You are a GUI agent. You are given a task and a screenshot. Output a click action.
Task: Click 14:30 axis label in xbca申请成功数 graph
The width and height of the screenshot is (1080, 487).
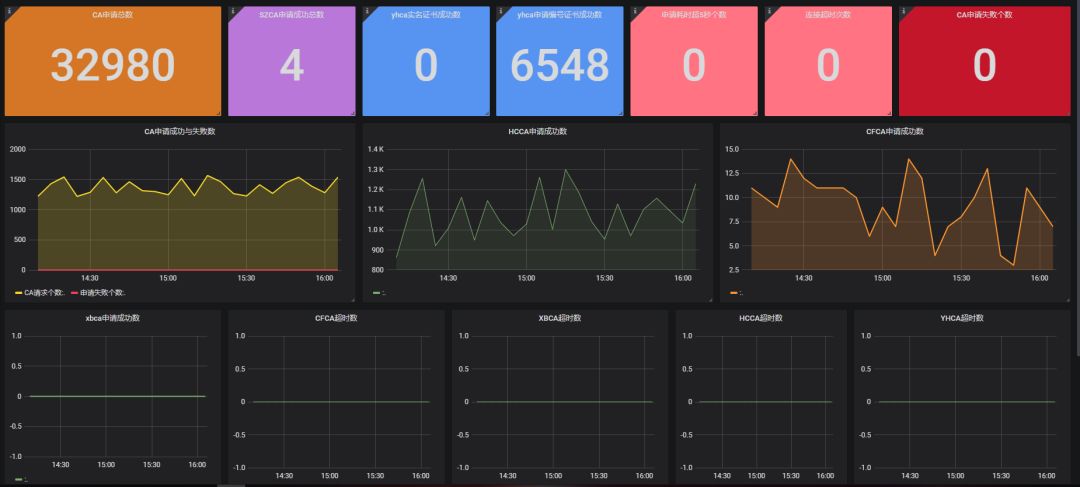tap(61, 464)
